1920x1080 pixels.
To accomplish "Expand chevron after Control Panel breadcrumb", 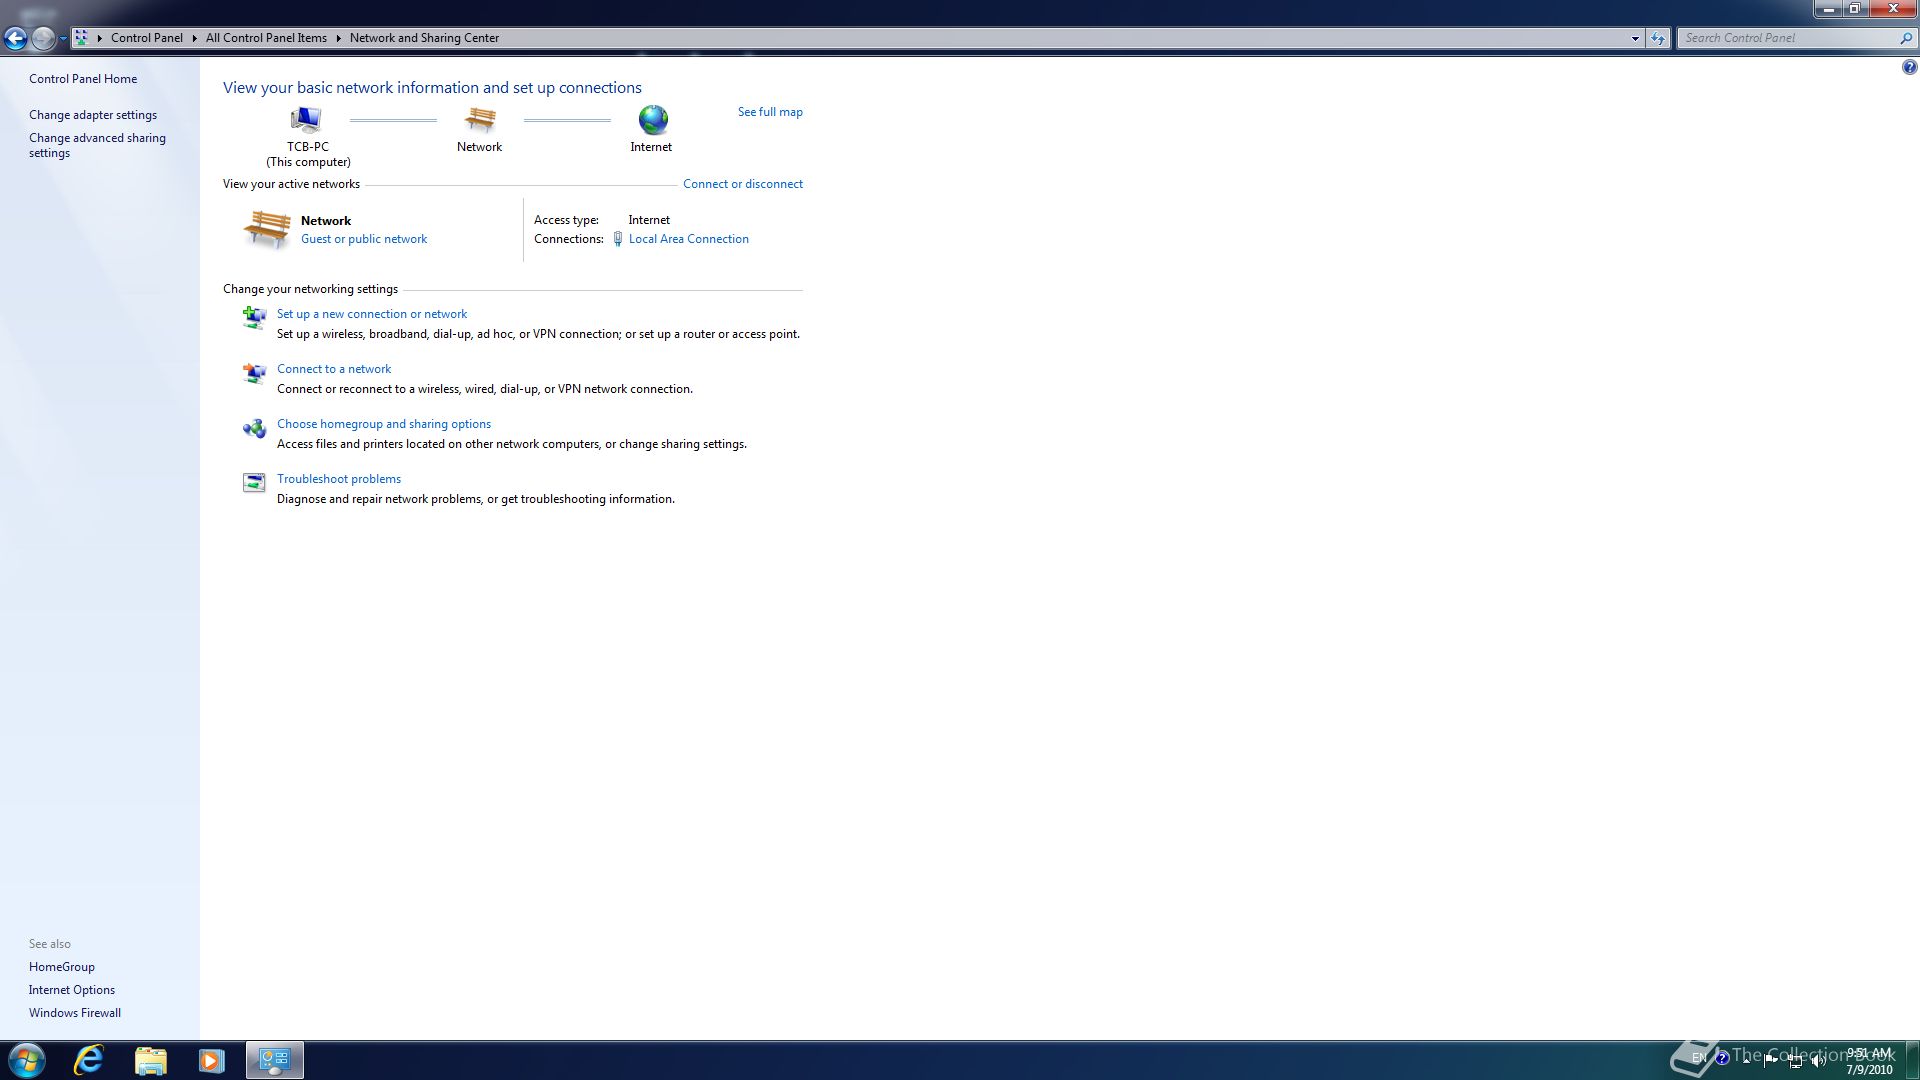I will pyautogui.click(x=194, y=38).
